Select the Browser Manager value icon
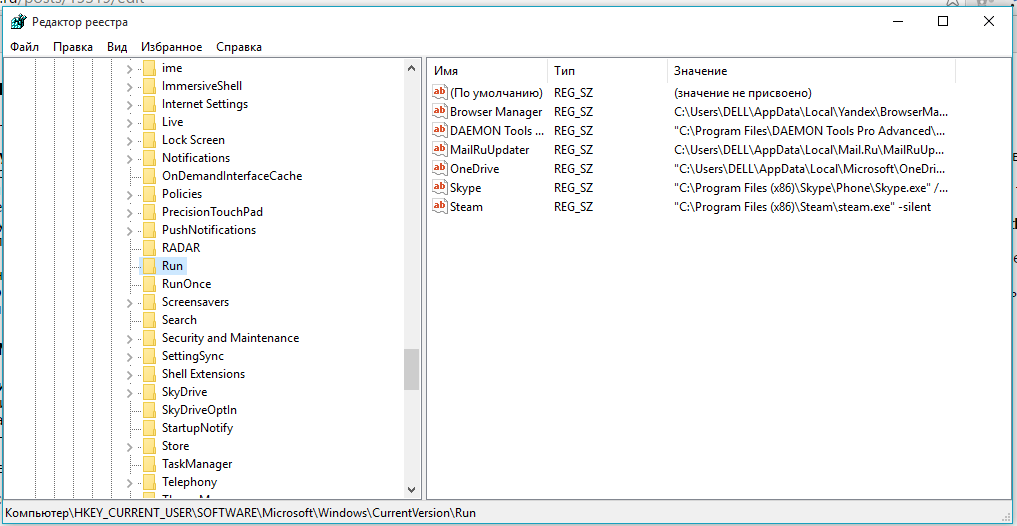Image resolution: width=1017 pixels, height=526 pixels. coord(439,111)
